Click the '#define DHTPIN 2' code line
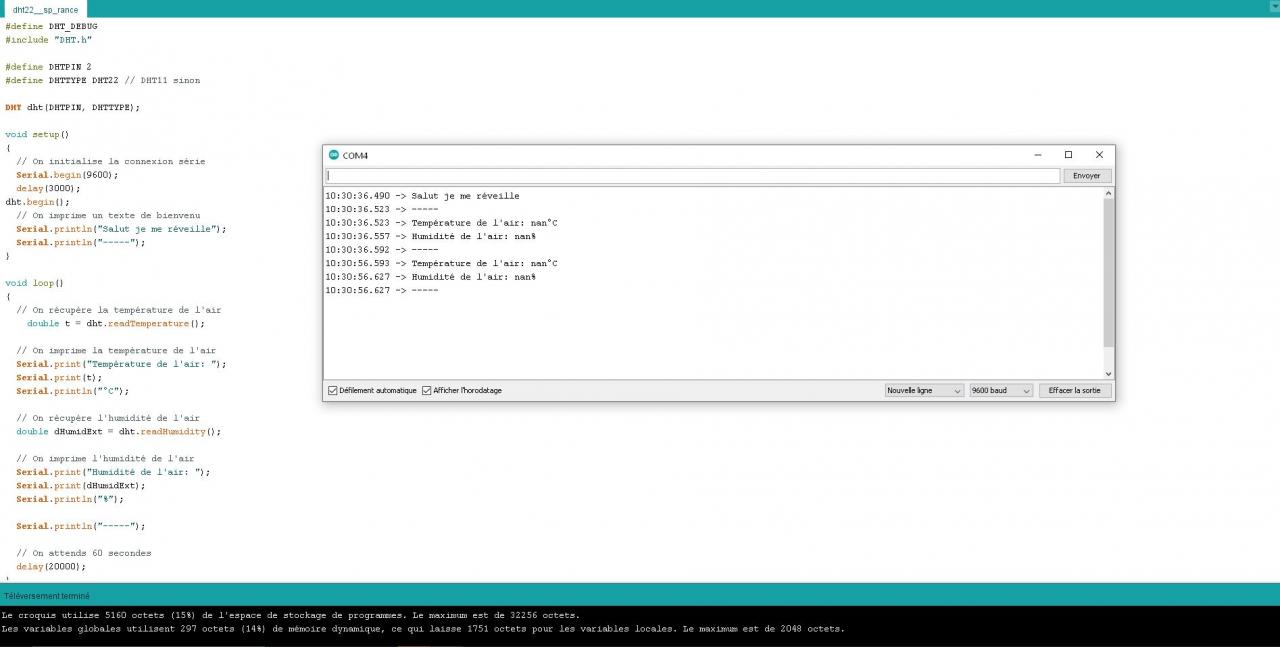1280x647 pixels. (48, 67)
